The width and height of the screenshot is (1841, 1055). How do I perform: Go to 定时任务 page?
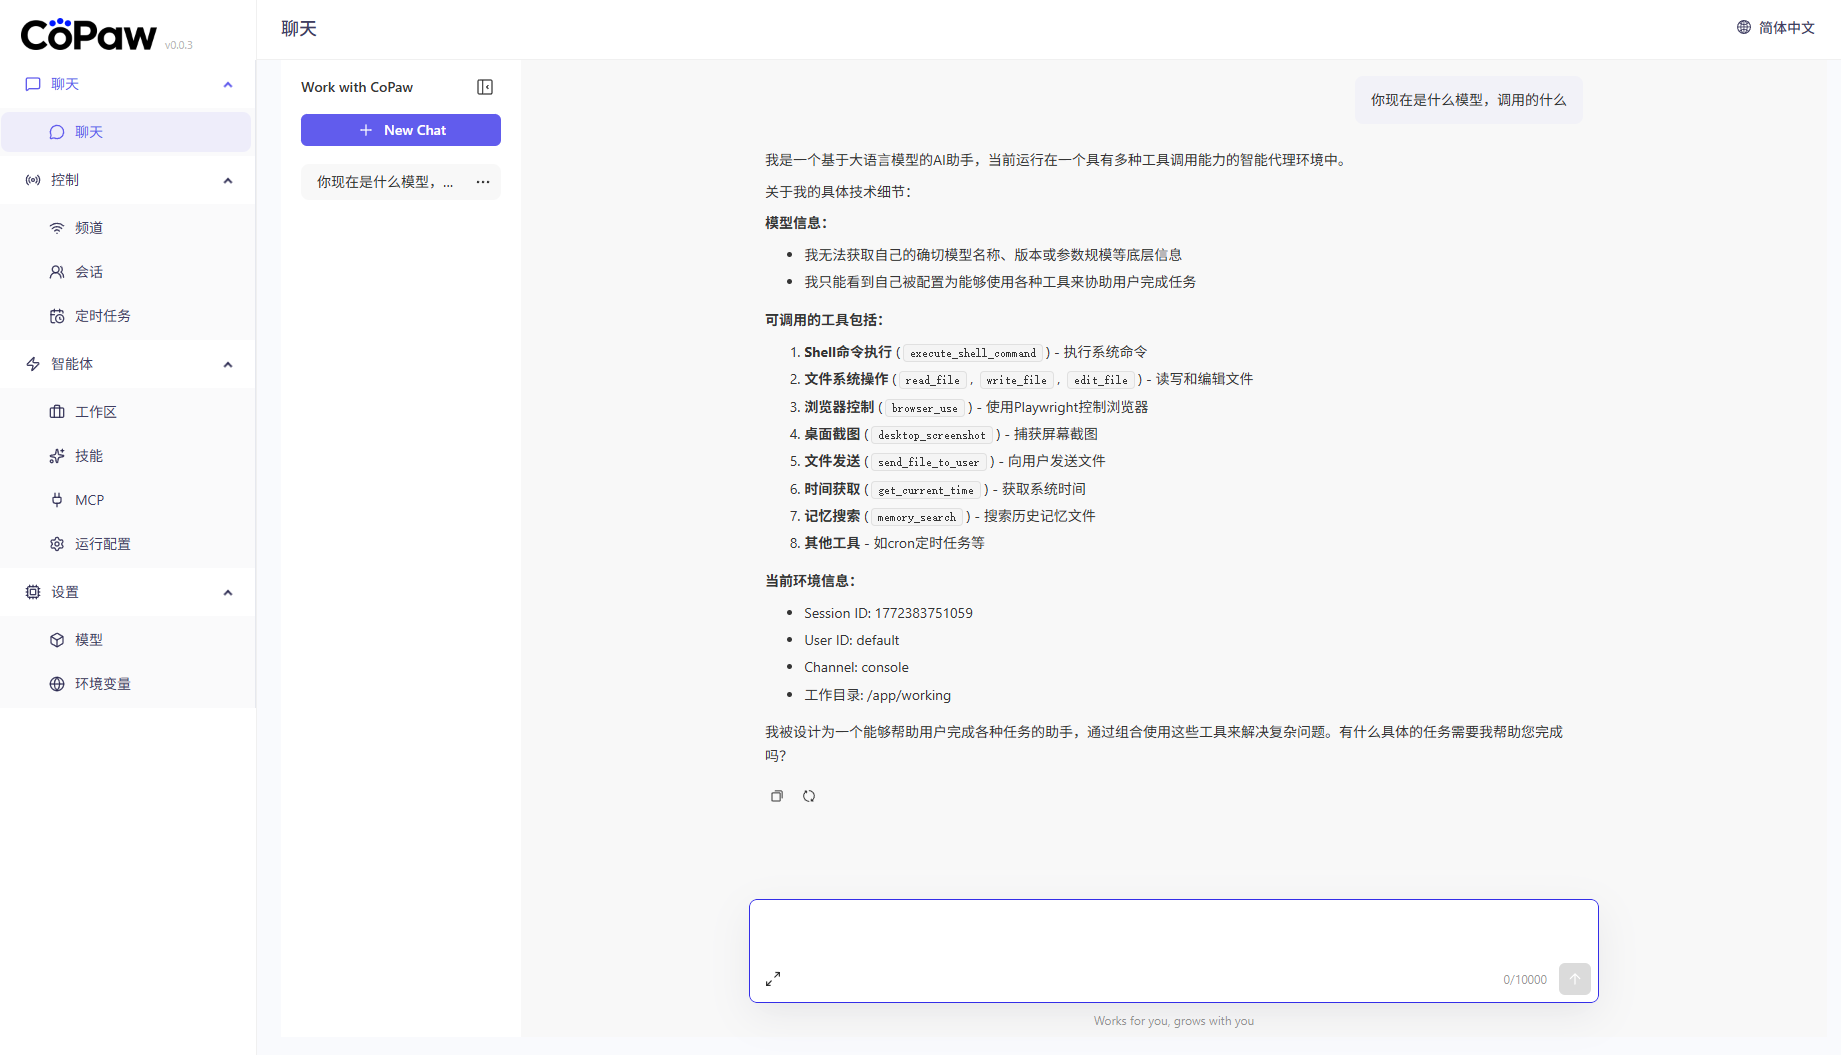click(x=102, y=316)
